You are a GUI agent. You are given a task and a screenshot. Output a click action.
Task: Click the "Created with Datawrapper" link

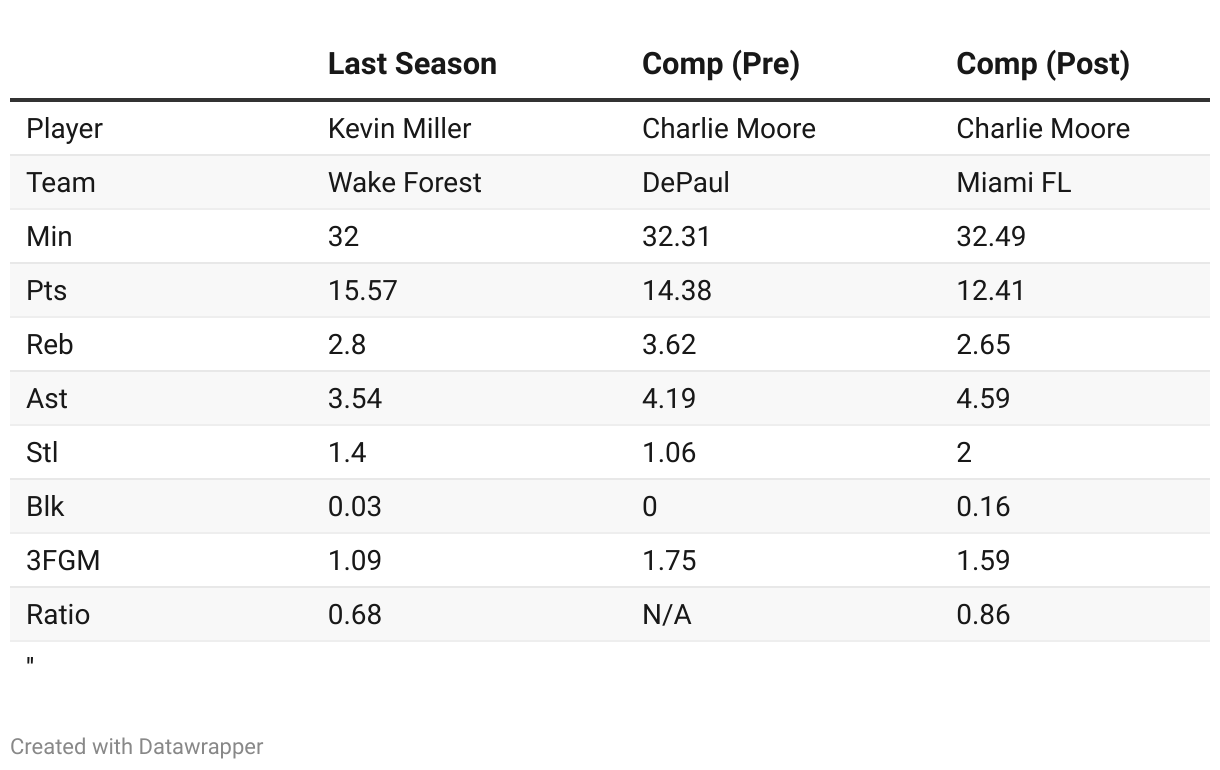(x=136, y=746)
